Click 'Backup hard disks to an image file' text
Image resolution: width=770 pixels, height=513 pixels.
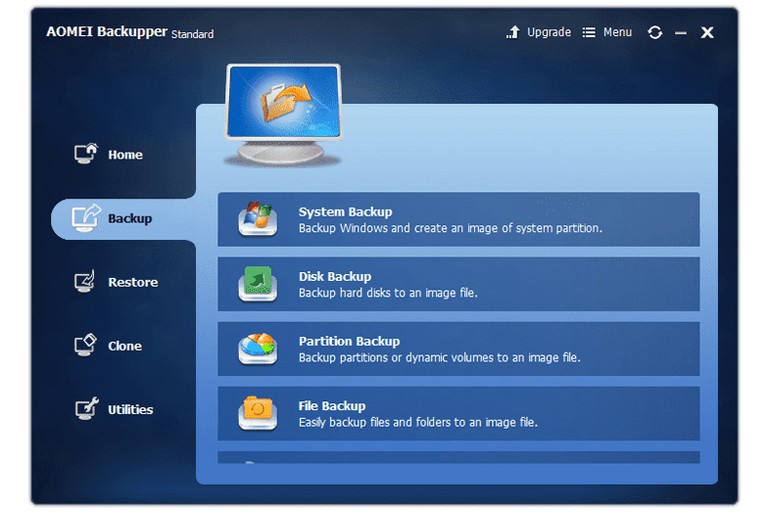click(x=388, y=293)
